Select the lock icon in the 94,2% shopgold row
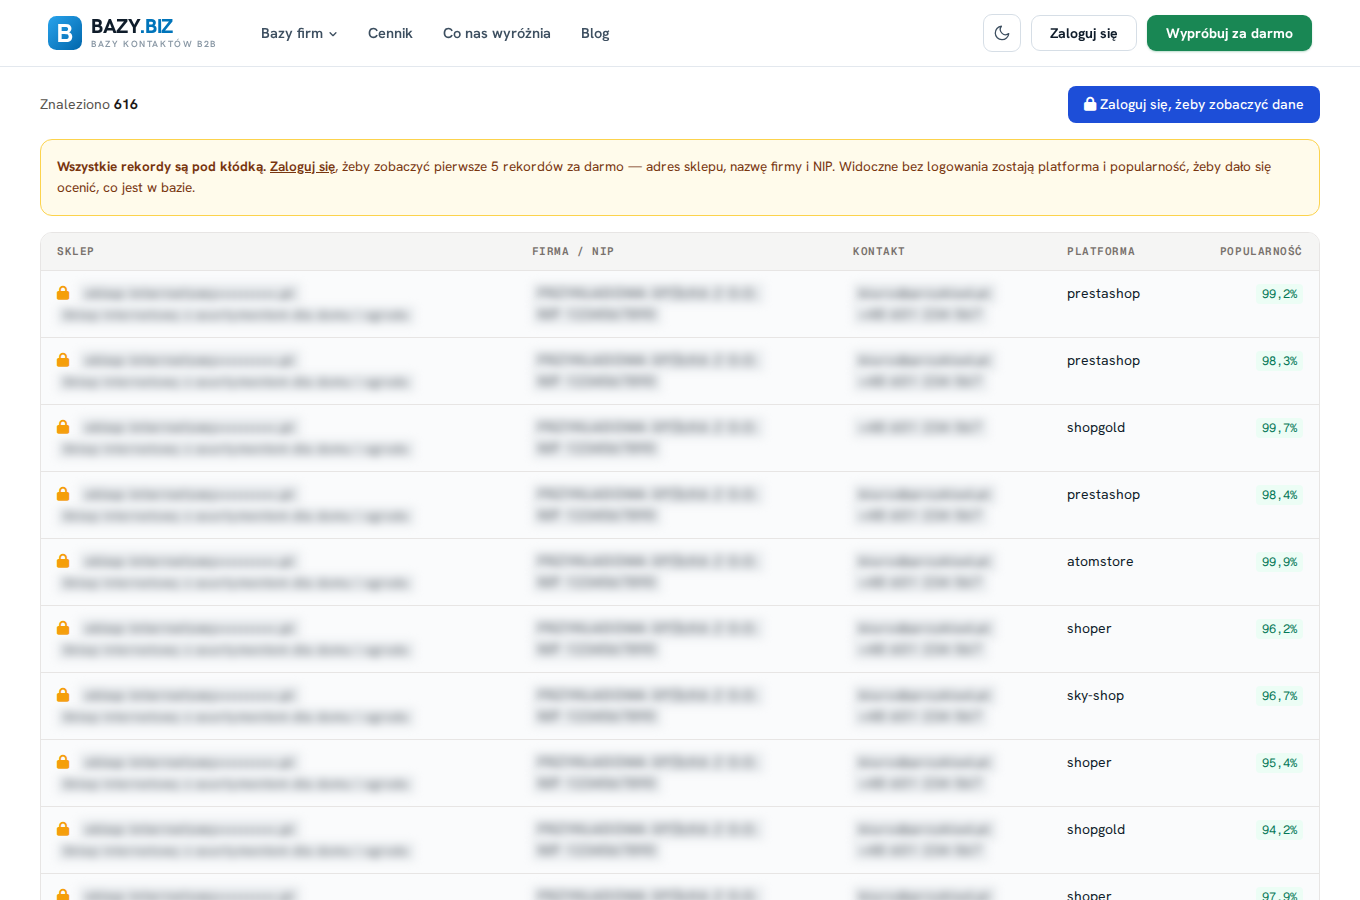Screen dimensions: 1360x900 point(63,829)
